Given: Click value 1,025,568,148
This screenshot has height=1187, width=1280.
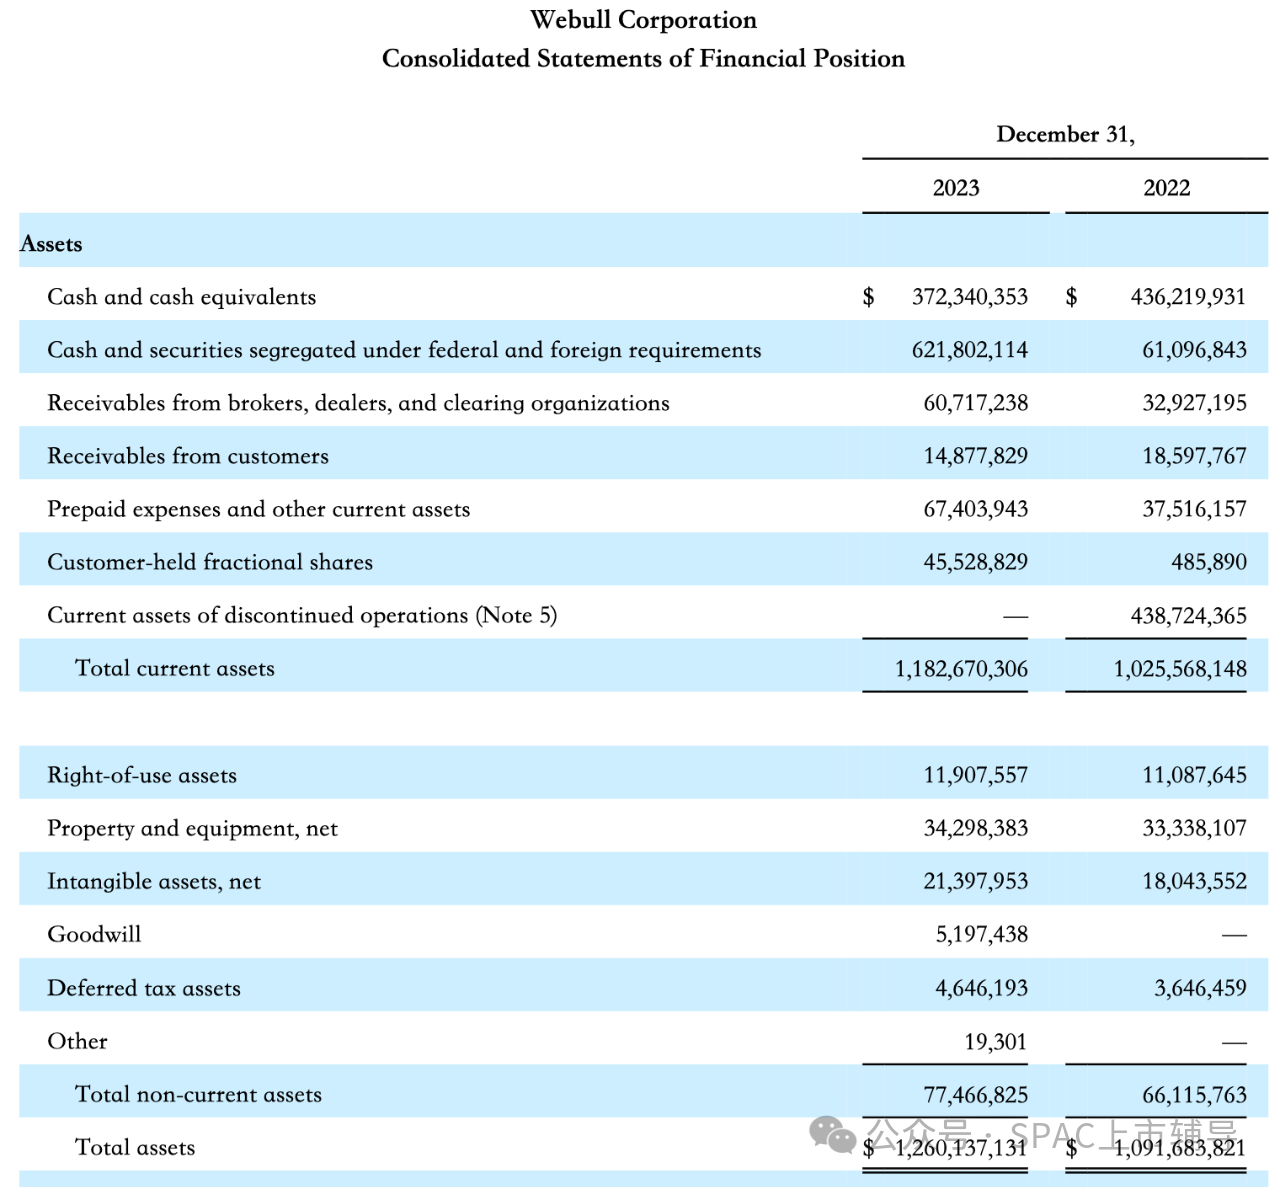Looking at the screenshot, I should (1180, 669).
